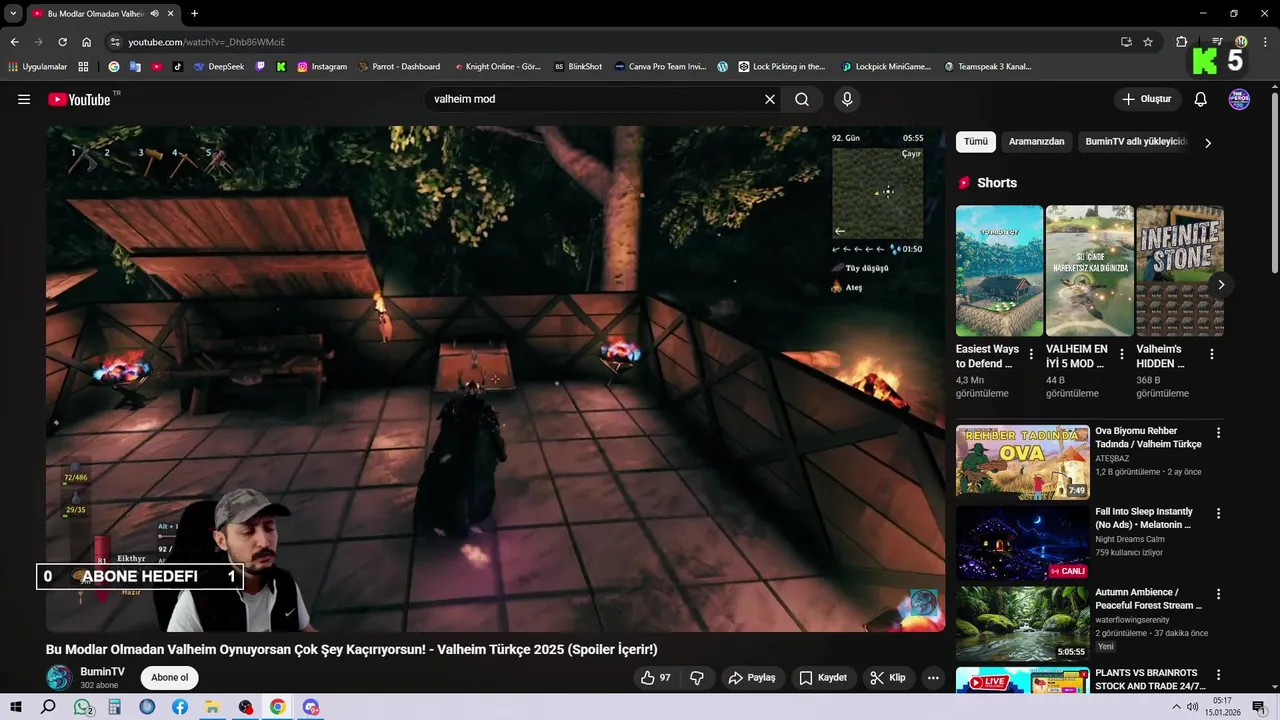Open options for Valheim's HIDDEN short
Viewport: 1280px width, 720px height.
(1212, 354)
